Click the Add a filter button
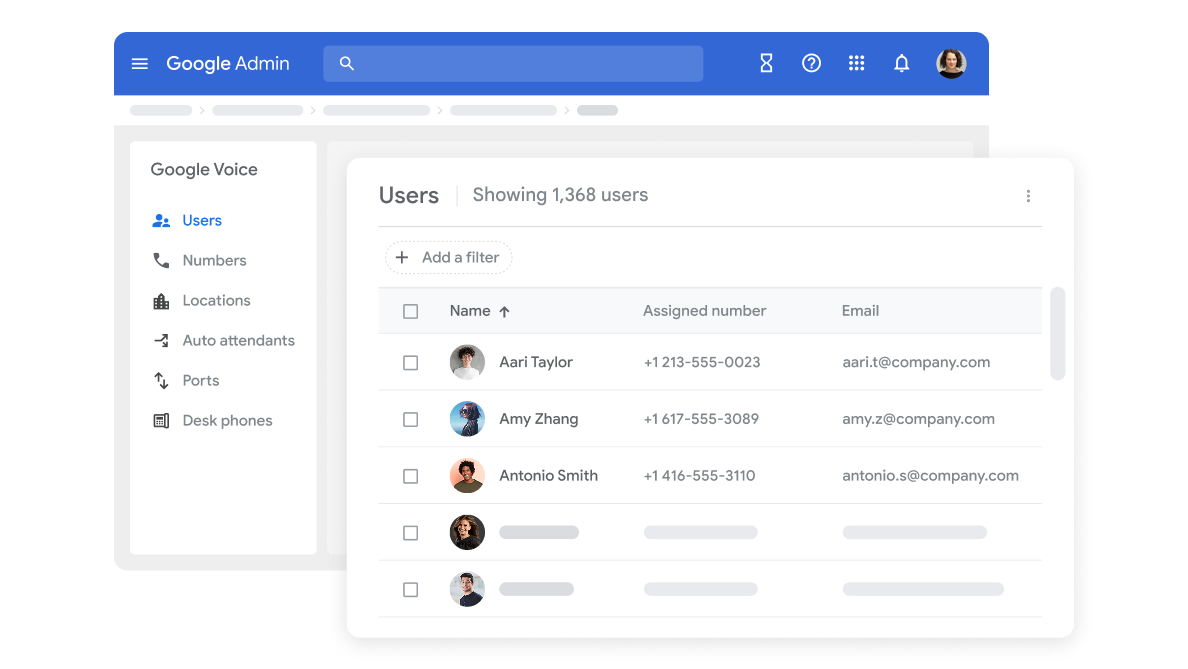 448,258
